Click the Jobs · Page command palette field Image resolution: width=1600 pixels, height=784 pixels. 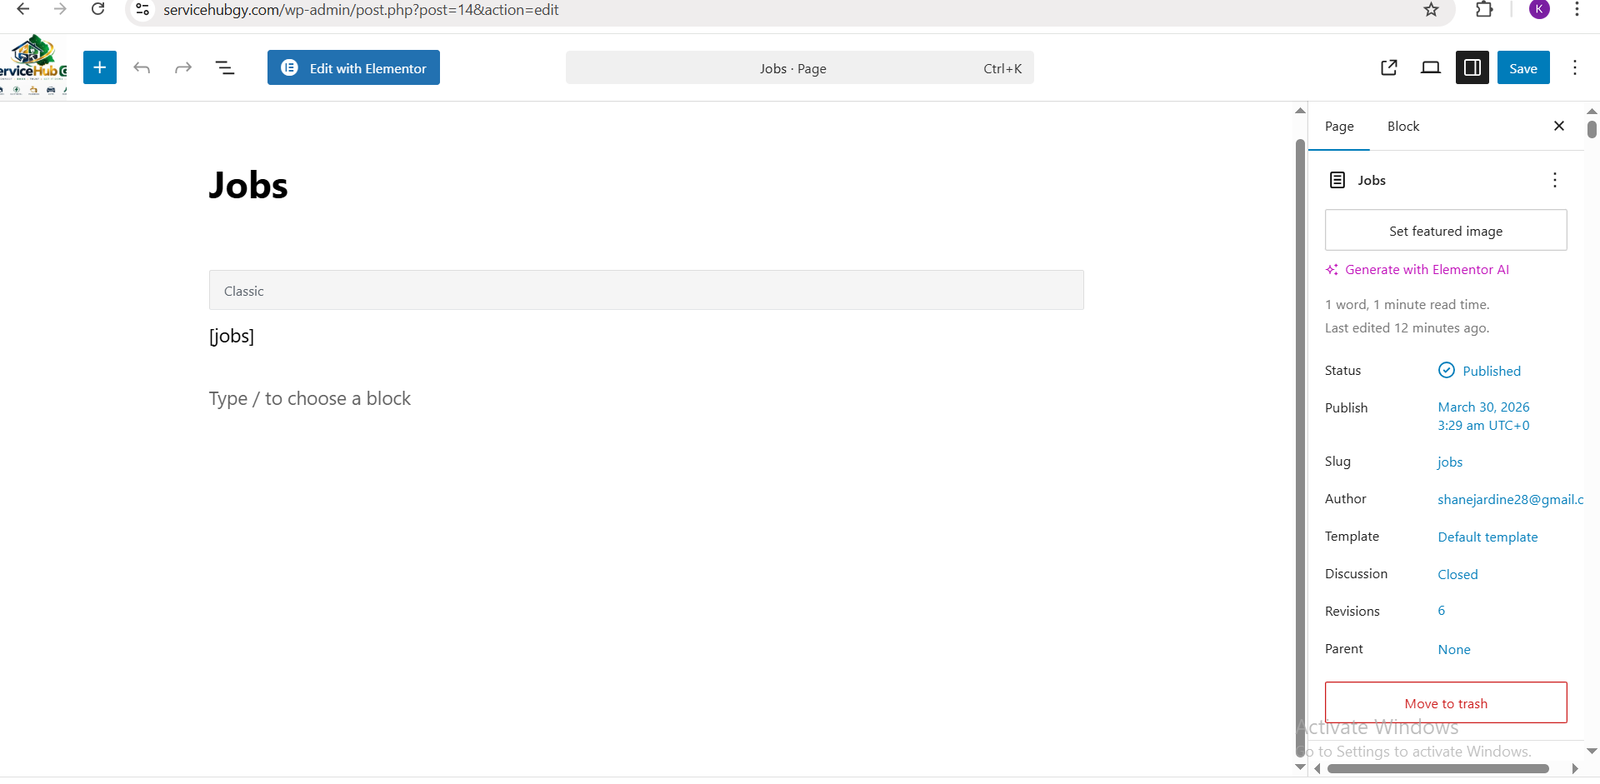(x=799, y=68)
